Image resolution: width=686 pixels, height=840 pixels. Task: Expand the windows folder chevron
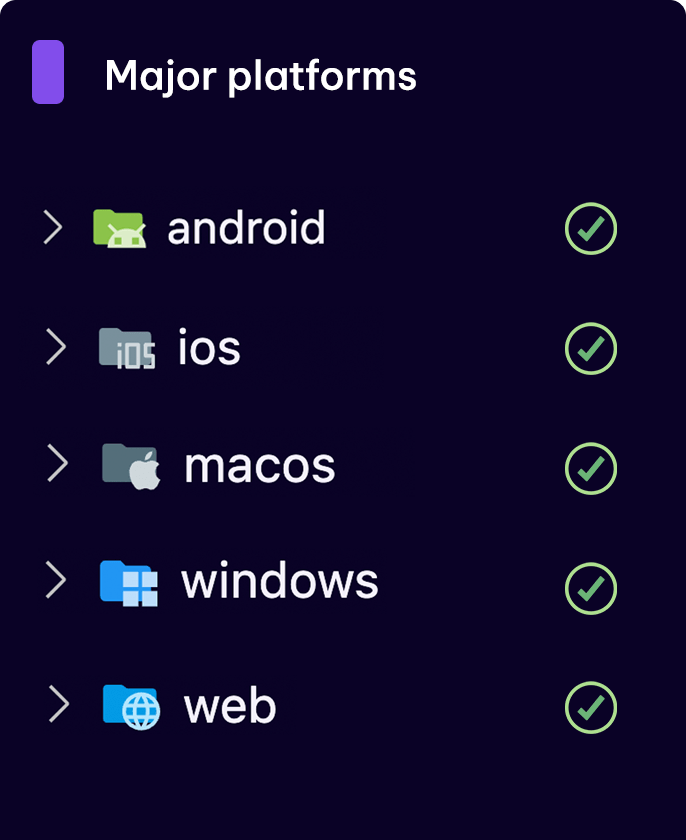pos(56,580)
